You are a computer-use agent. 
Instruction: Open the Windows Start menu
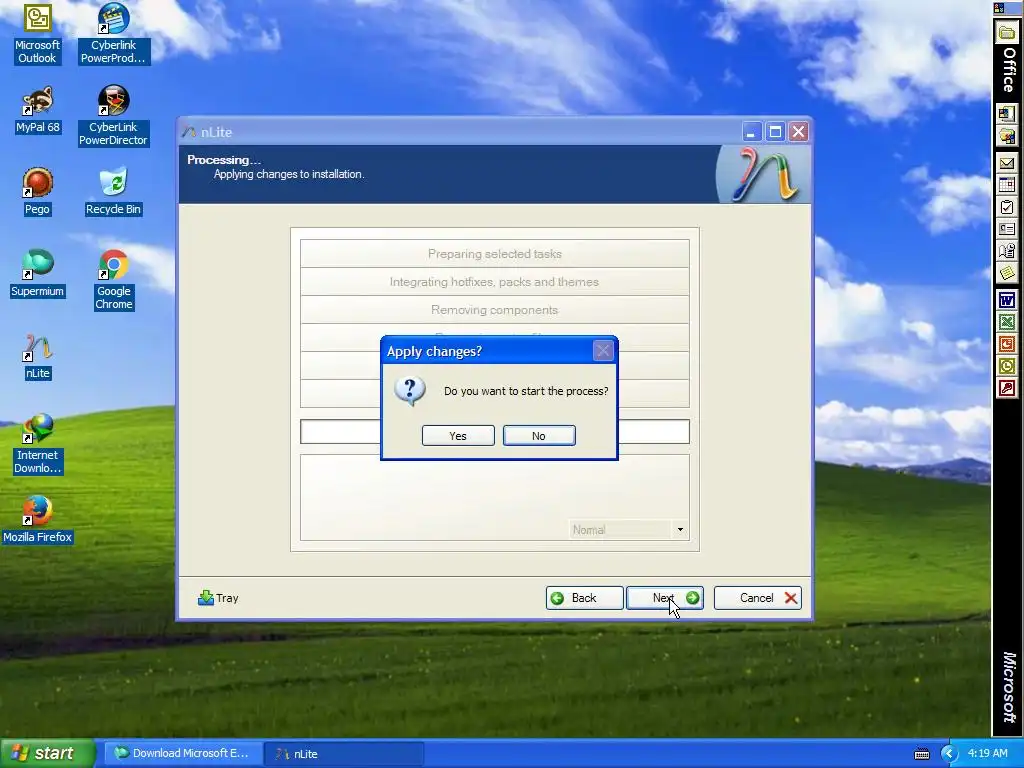[x=46, y=754]
